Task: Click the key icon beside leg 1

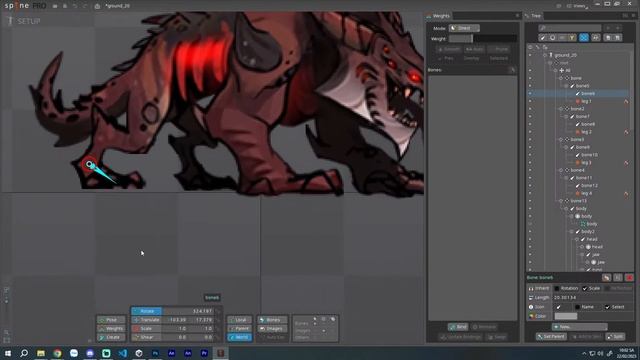Action: (x=626, y=101)
